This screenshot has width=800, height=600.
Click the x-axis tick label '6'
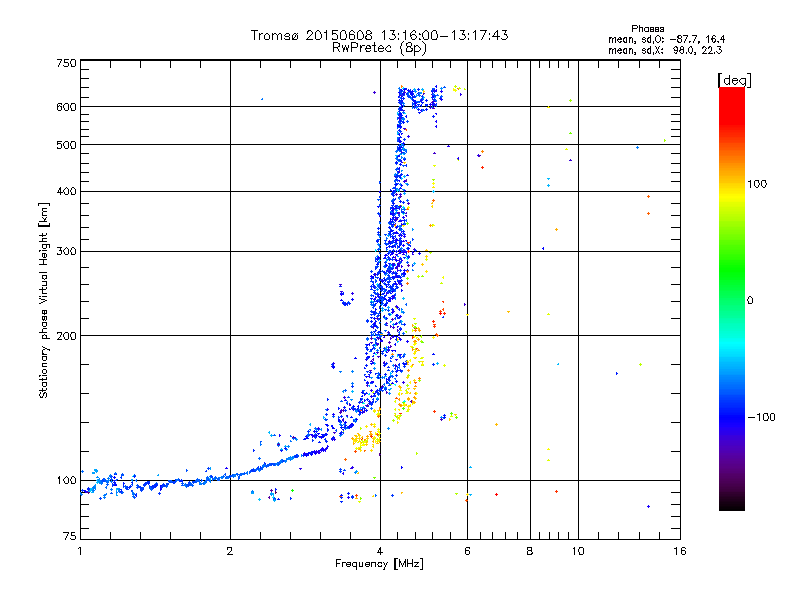coord(467,551)
